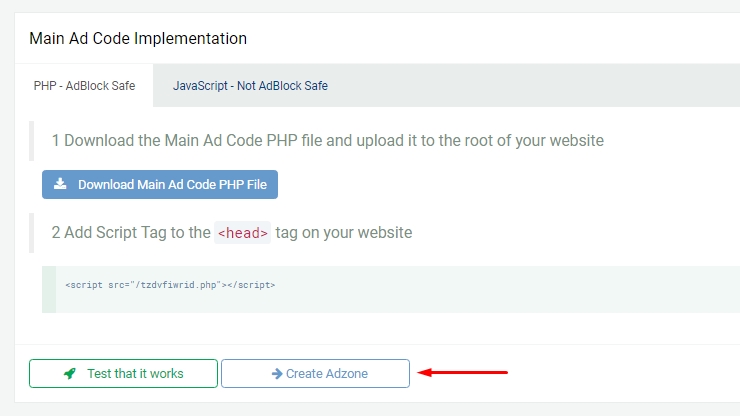Click rocket icon in Test button
This screenshot has width=740, height=416.
[x=70, y=374]
